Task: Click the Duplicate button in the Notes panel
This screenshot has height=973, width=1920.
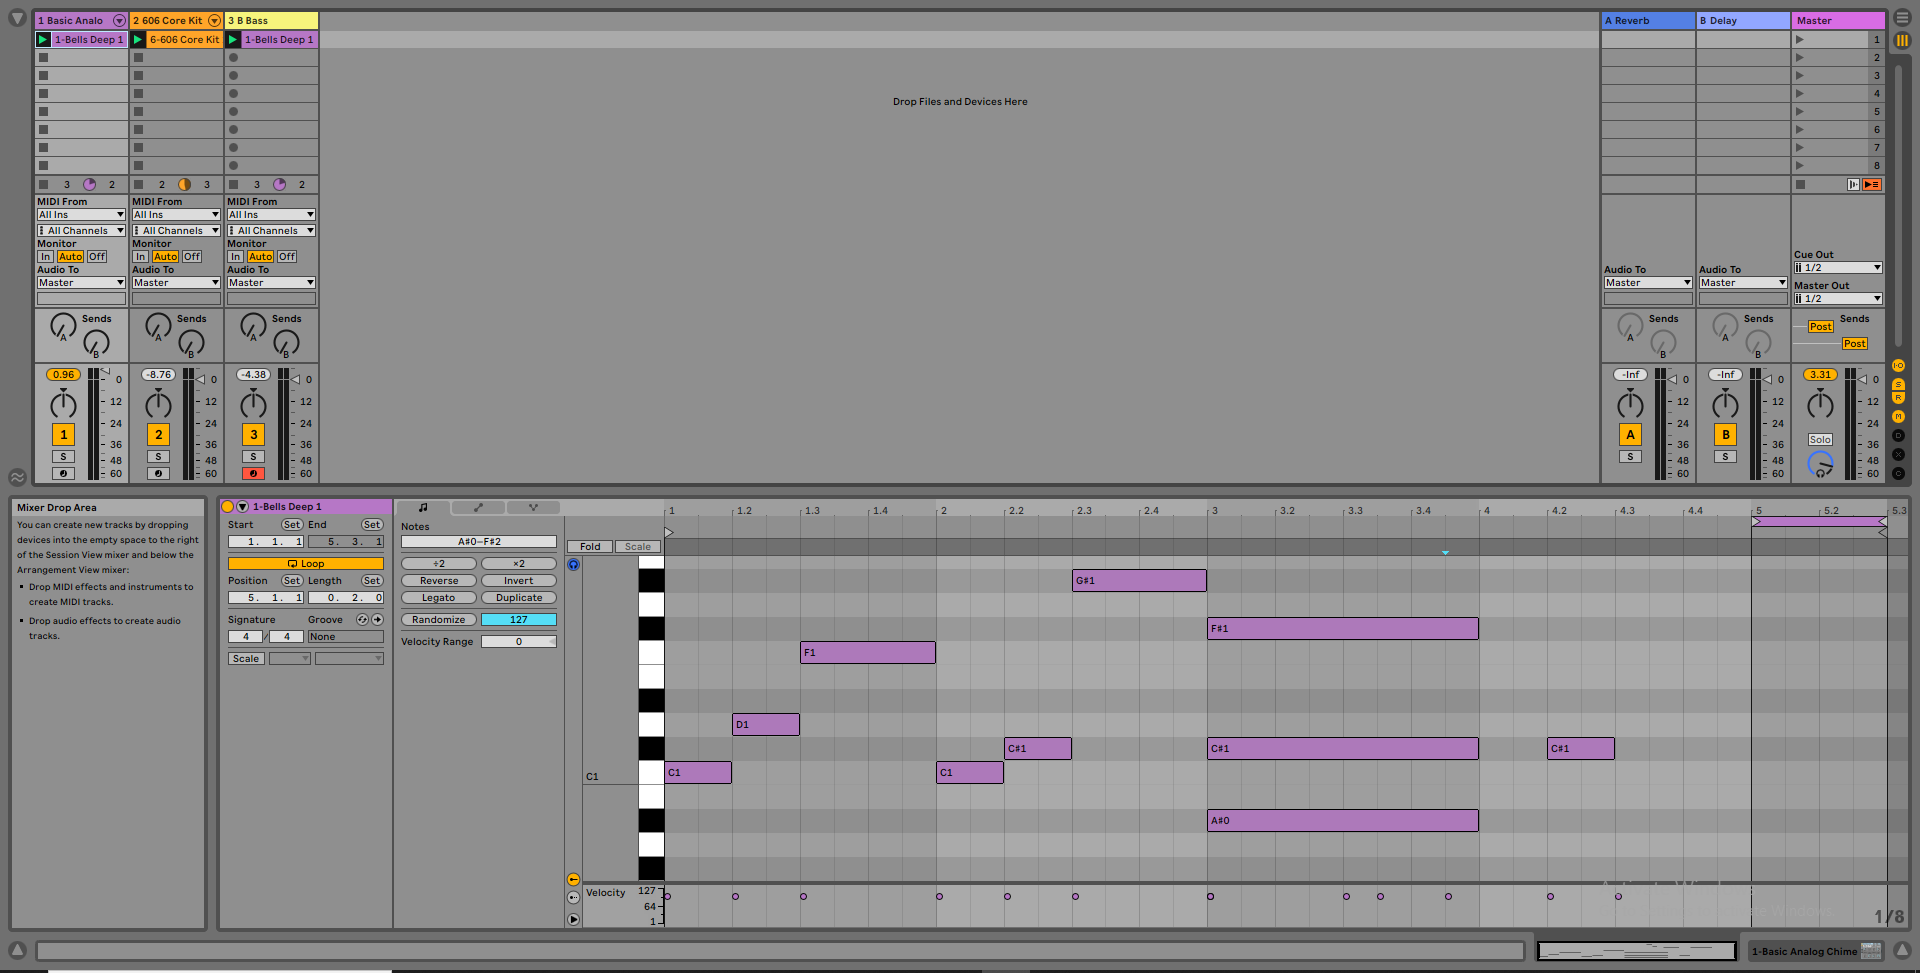Action: coord(519,598)
